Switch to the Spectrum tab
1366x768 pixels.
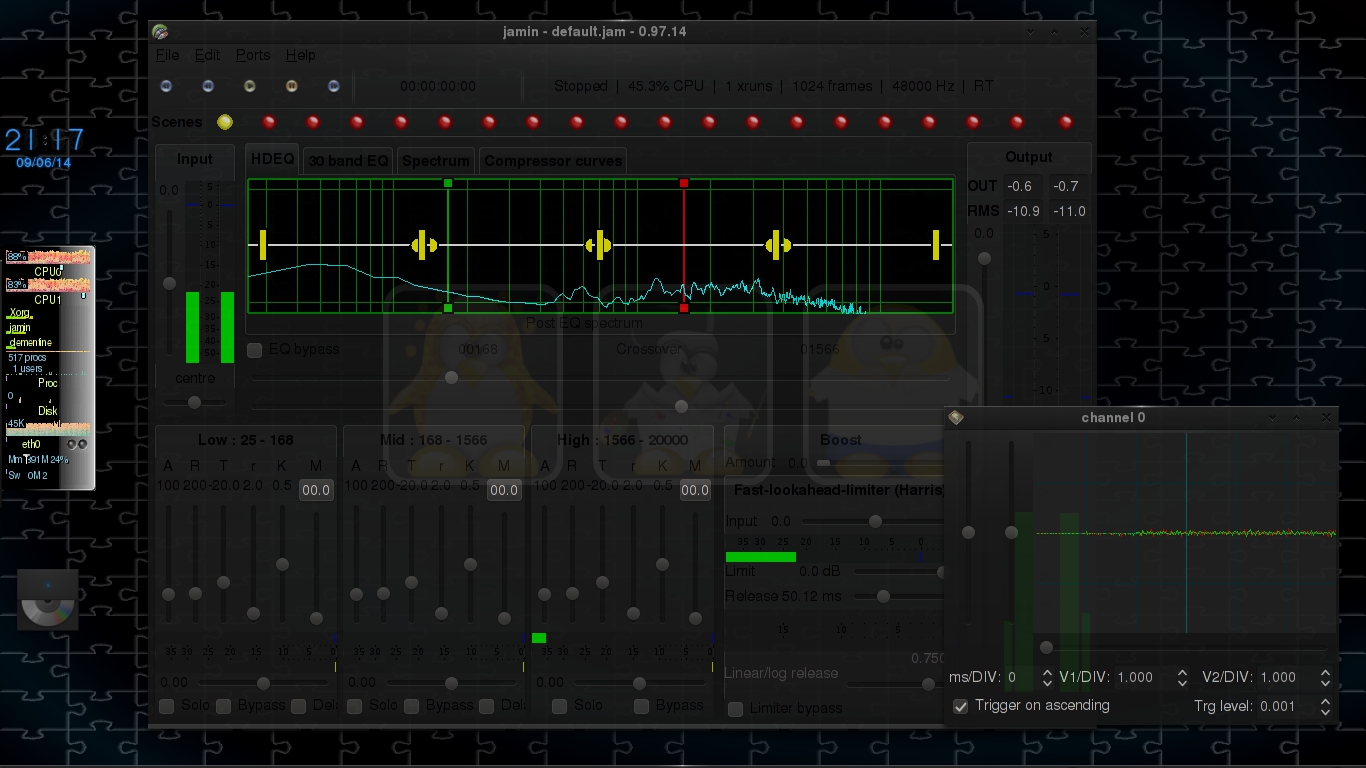[436, 160]
